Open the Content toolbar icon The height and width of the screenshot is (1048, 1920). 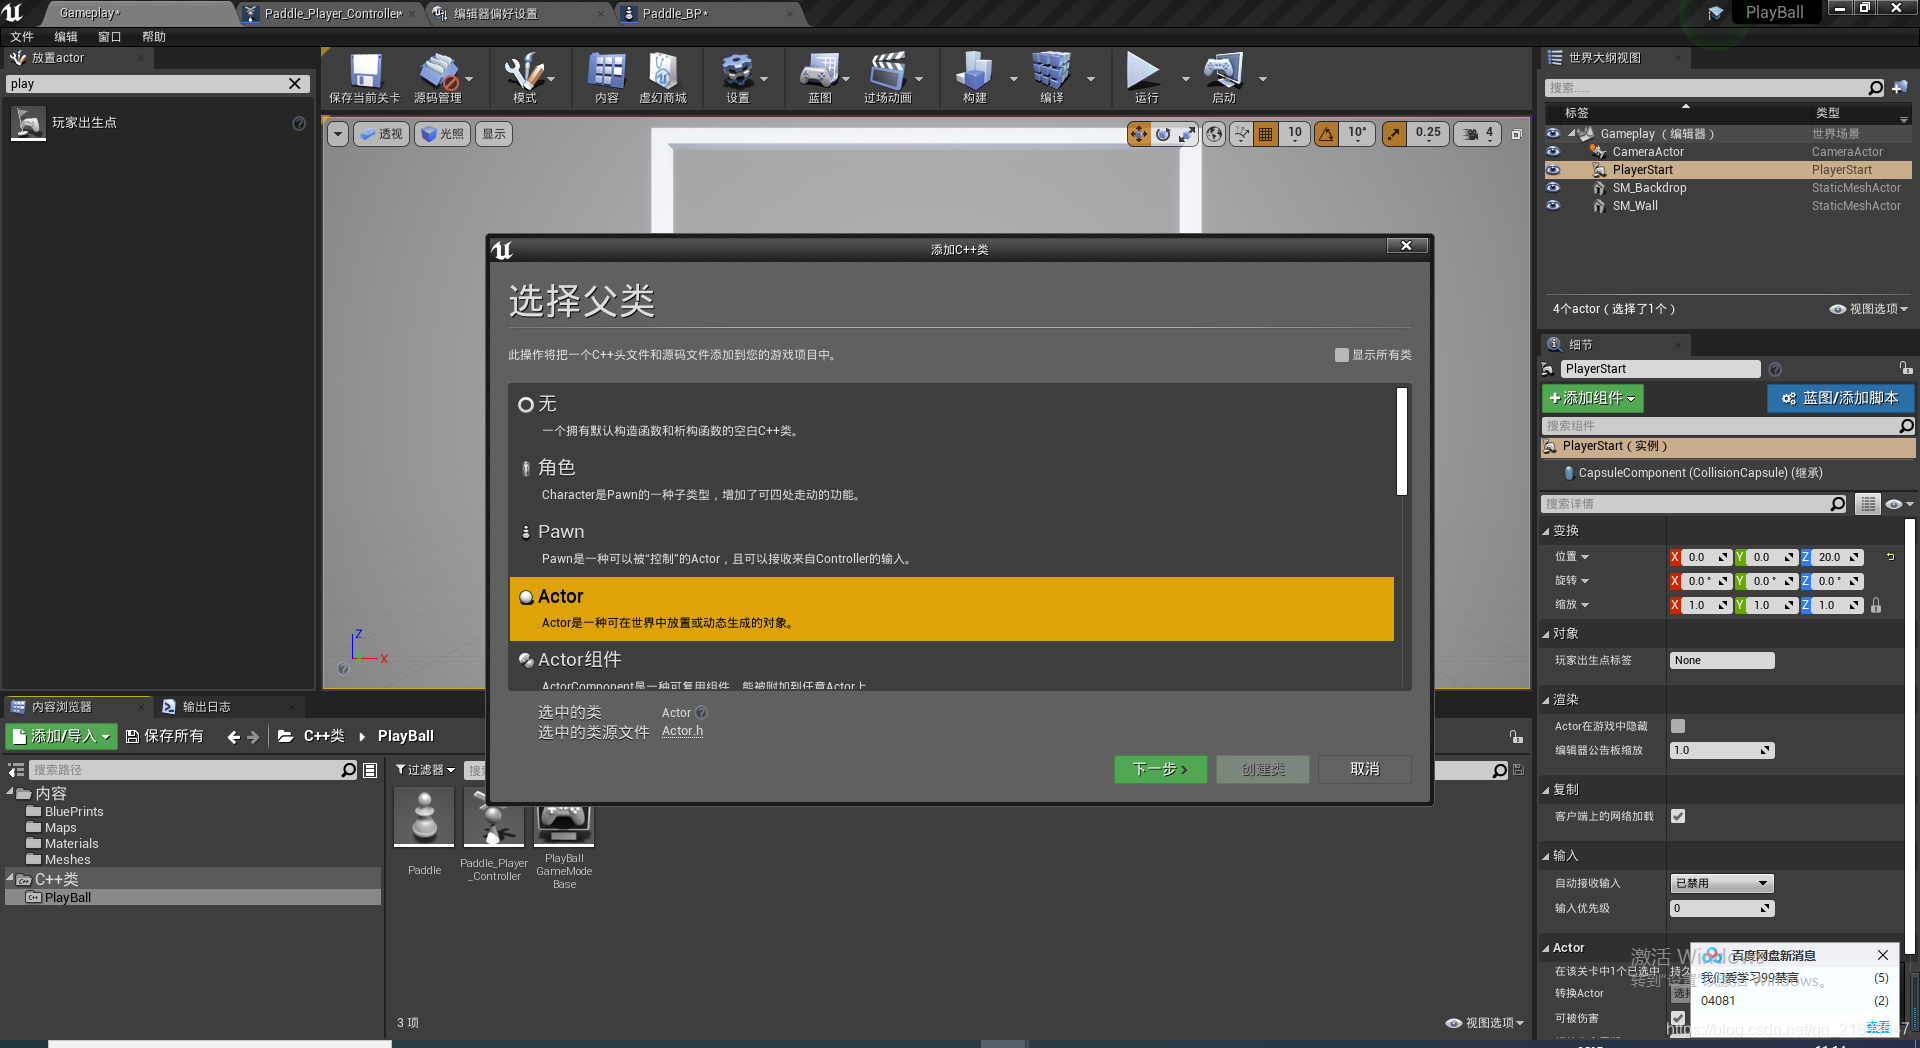pos(606,73)
